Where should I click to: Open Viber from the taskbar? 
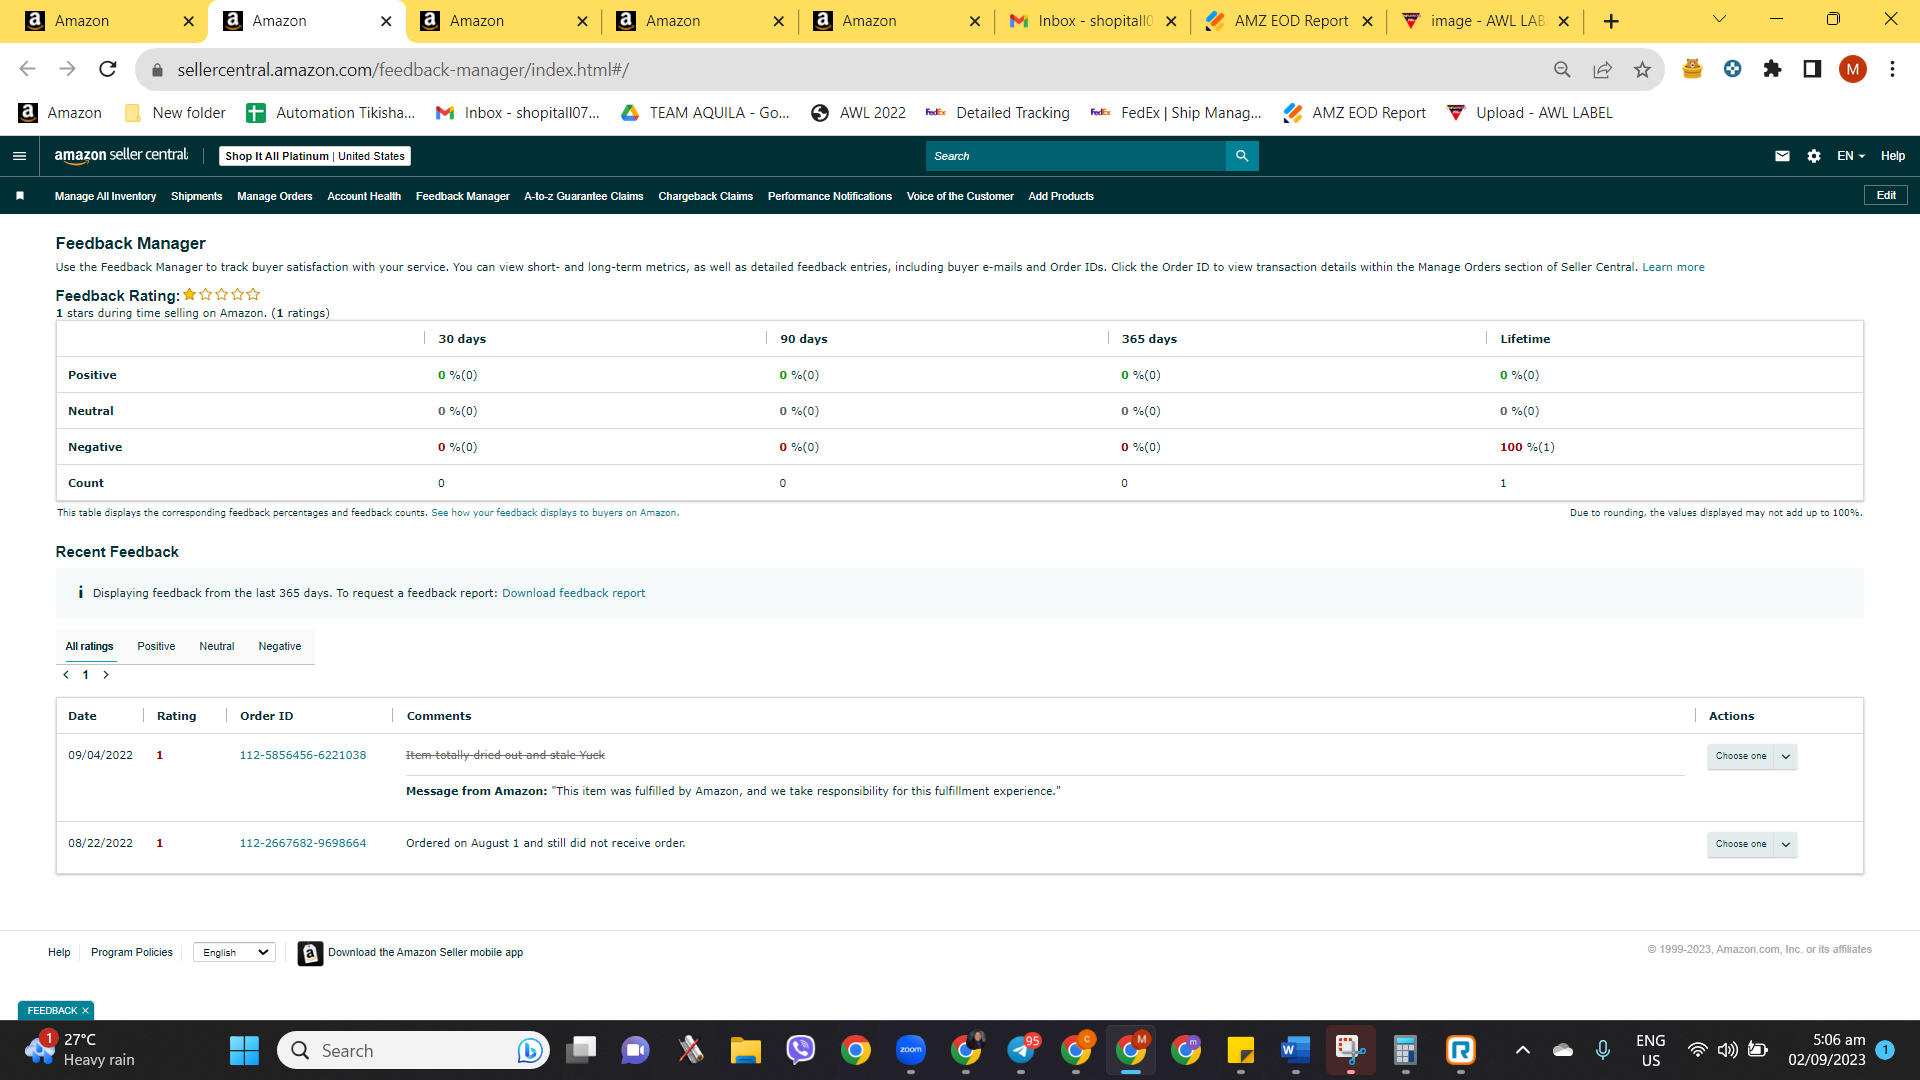[x=800, y=1050]
